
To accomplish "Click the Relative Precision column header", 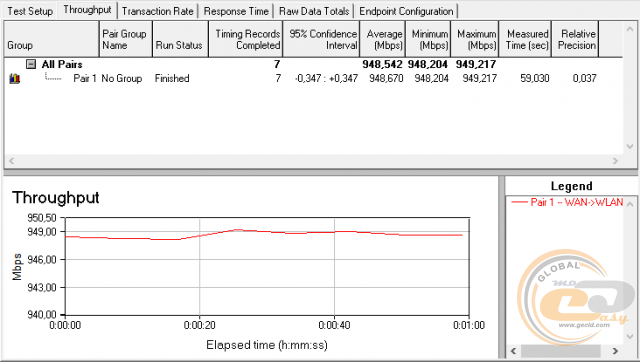I will [x=575, y=39].
